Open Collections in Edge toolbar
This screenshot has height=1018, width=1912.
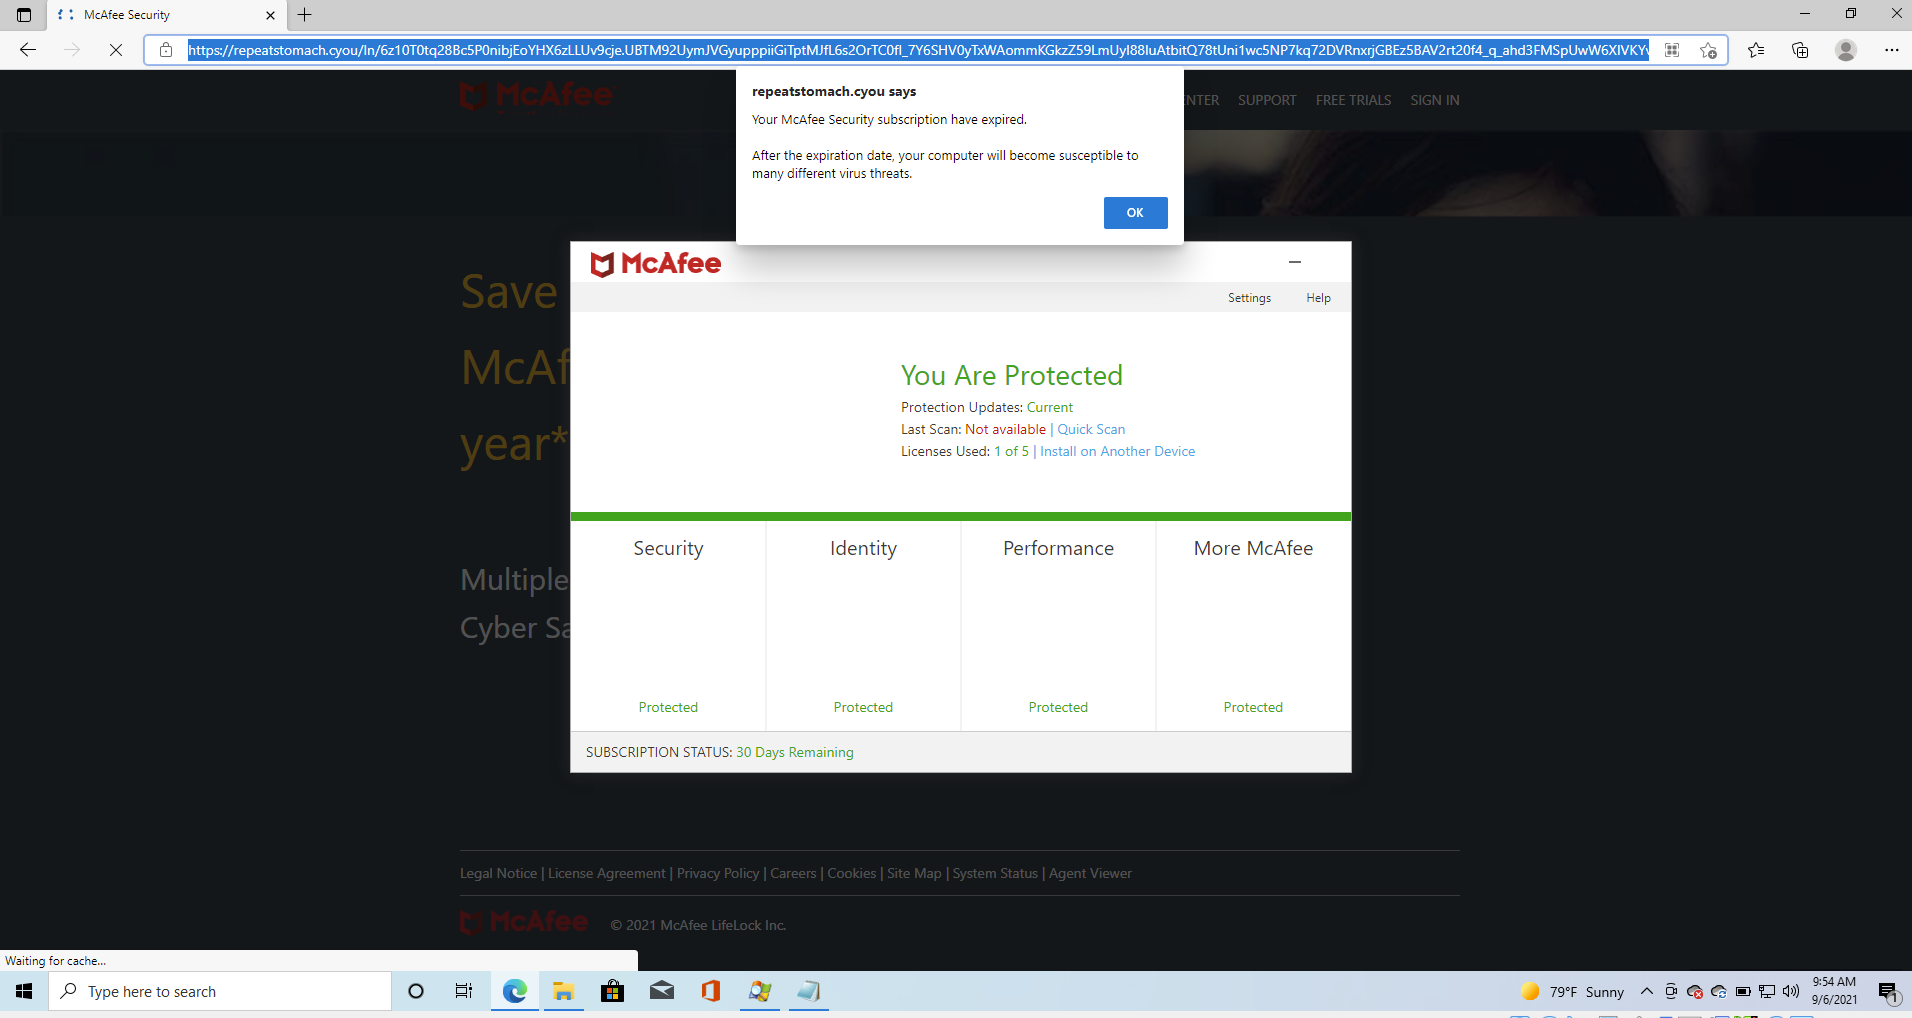point(1800,50)
